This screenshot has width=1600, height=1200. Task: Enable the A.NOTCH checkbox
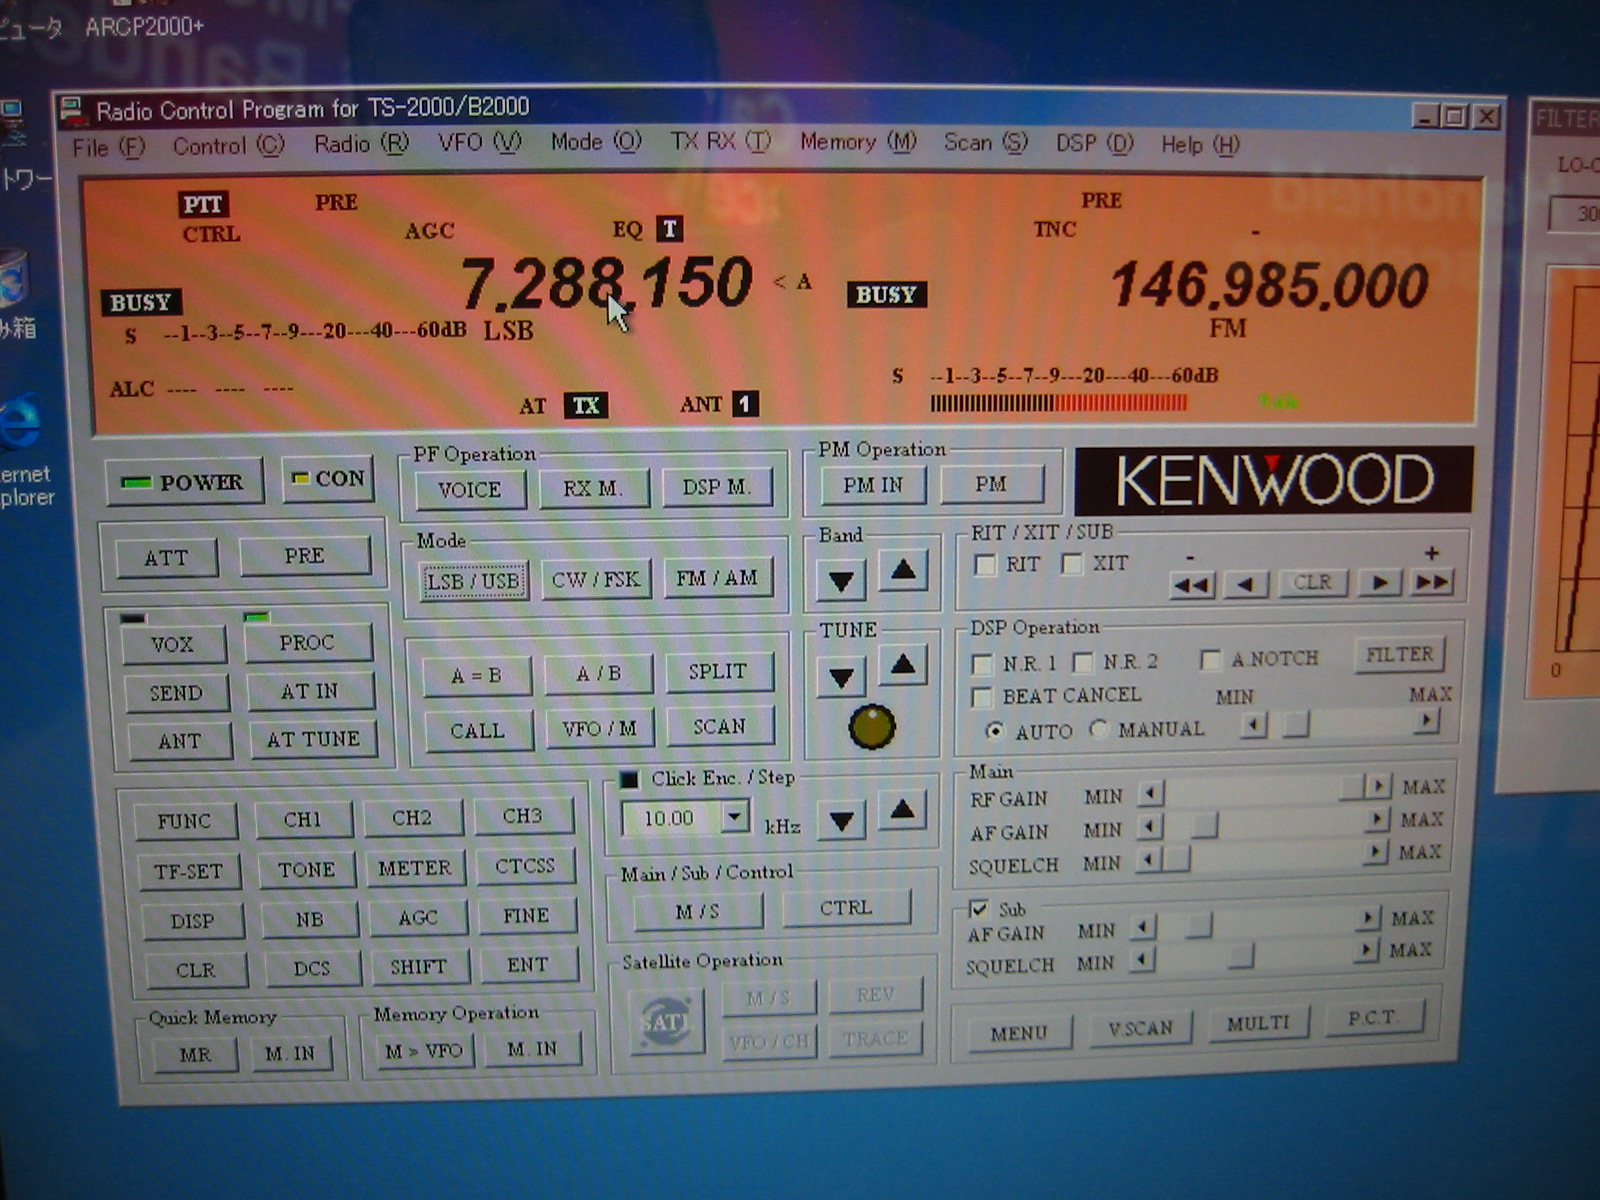coord(1210,660)
